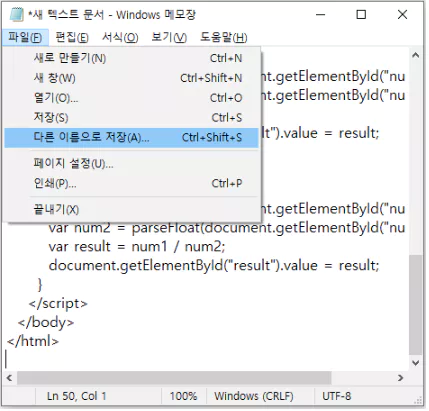Open the 도움말(H) menu

tap(224, 37)
